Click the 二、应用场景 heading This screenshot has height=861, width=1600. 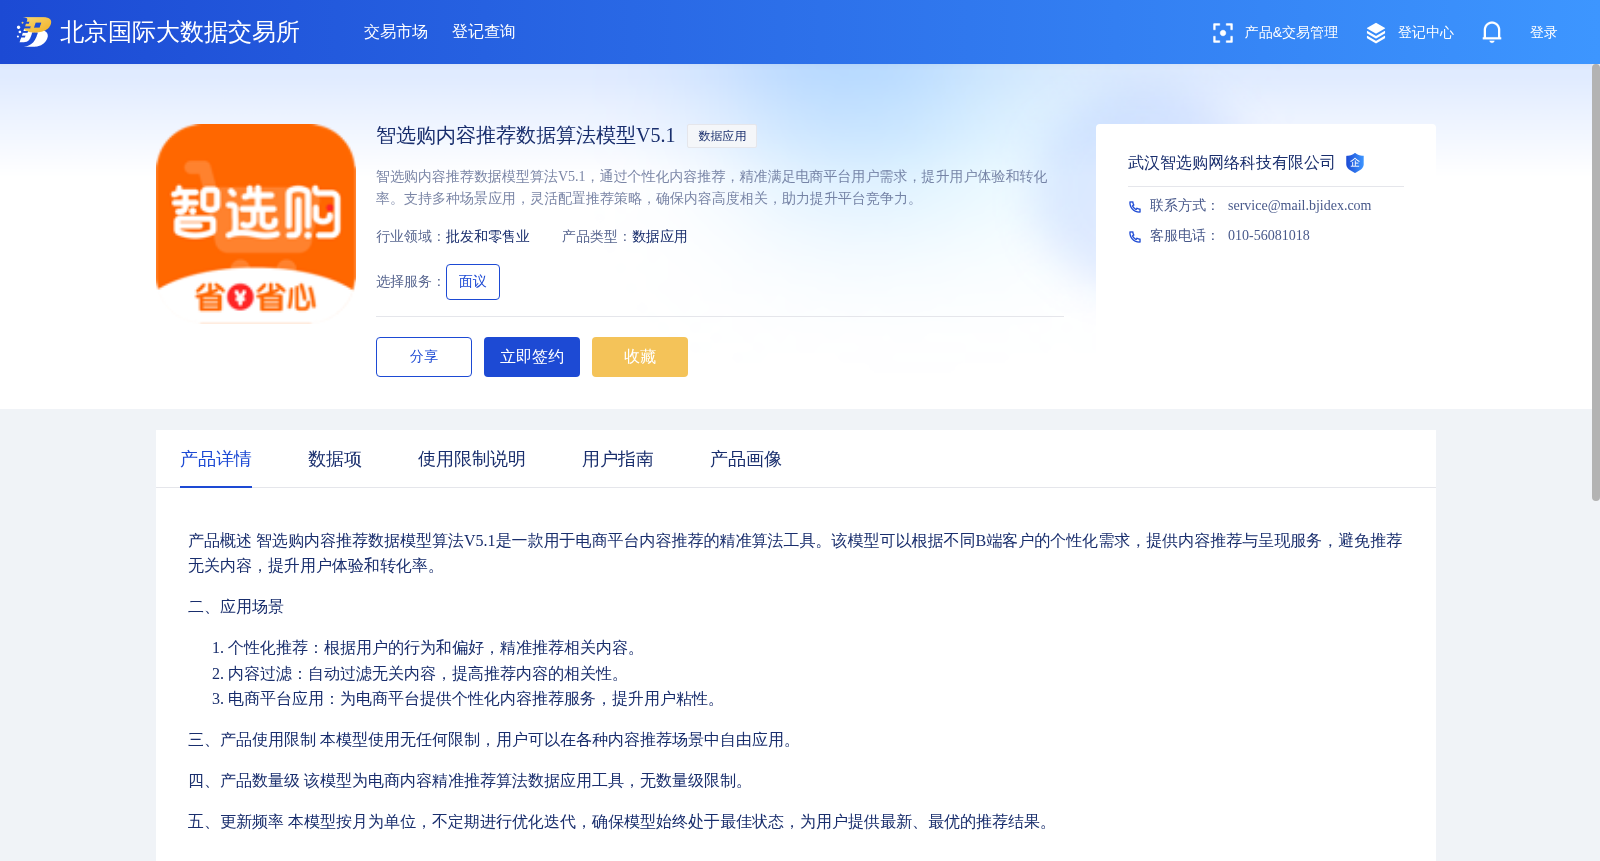click(x=236, y=607)
